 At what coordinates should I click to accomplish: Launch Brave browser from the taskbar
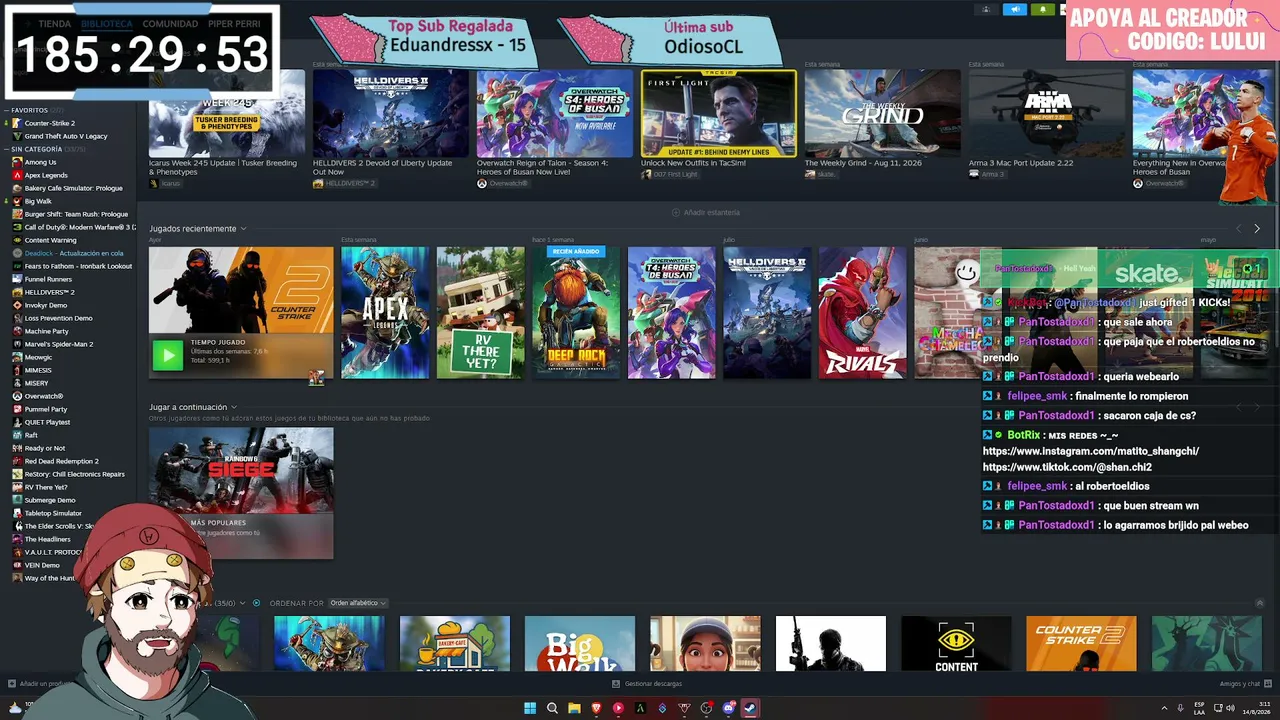pyautogui.click(x=596, y=708)
